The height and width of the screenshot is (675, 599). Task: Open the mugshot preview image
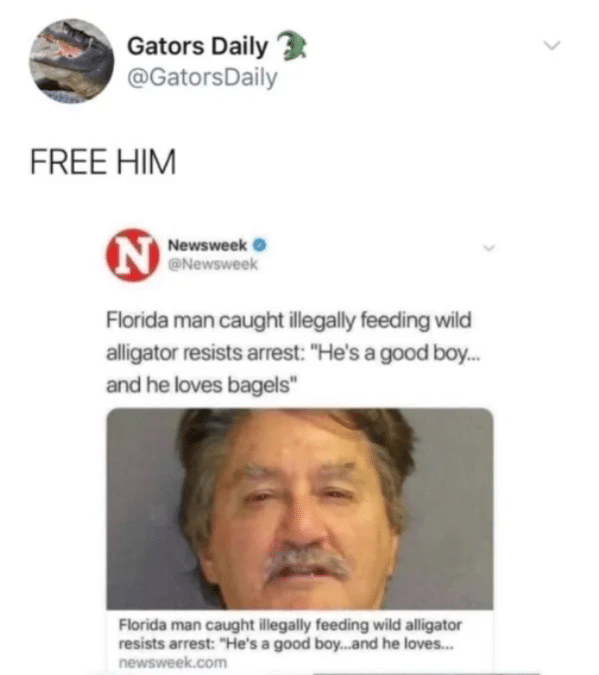[x=300, y=509]
